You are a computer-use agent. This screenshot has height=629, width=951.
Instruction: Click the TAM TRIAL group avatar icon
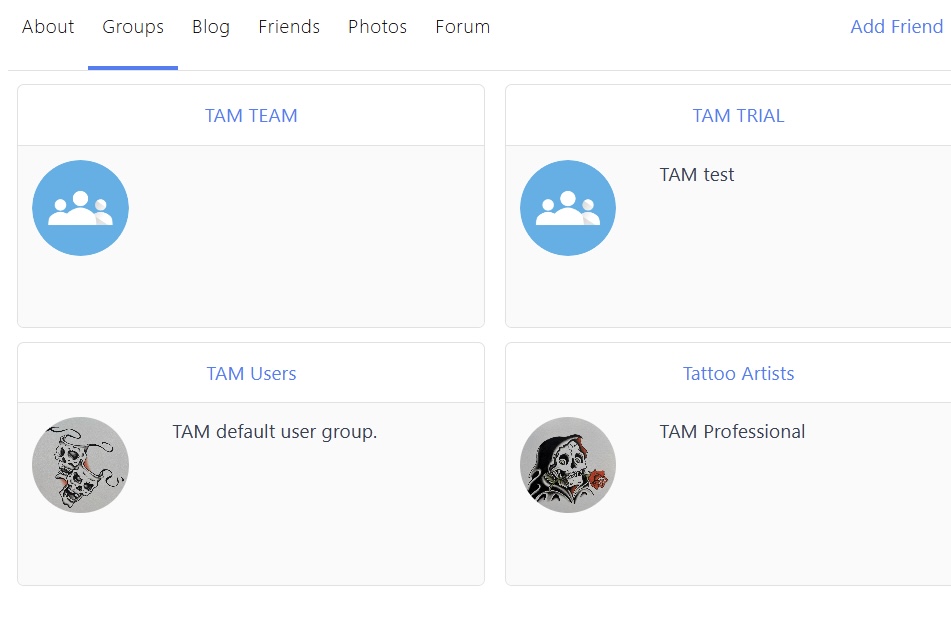point(568,208)
